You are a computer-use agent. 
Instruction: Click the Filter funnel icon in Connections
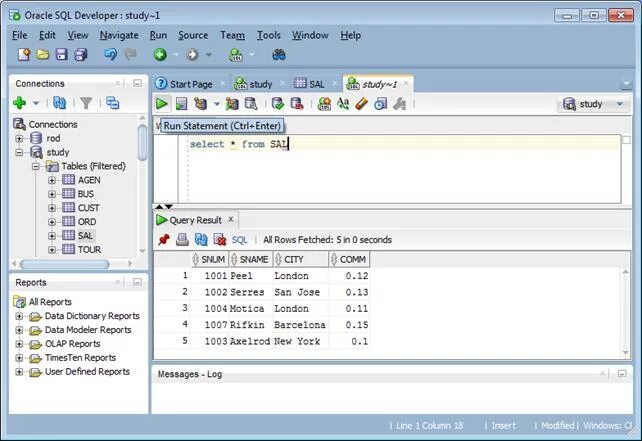pos(86,103)
